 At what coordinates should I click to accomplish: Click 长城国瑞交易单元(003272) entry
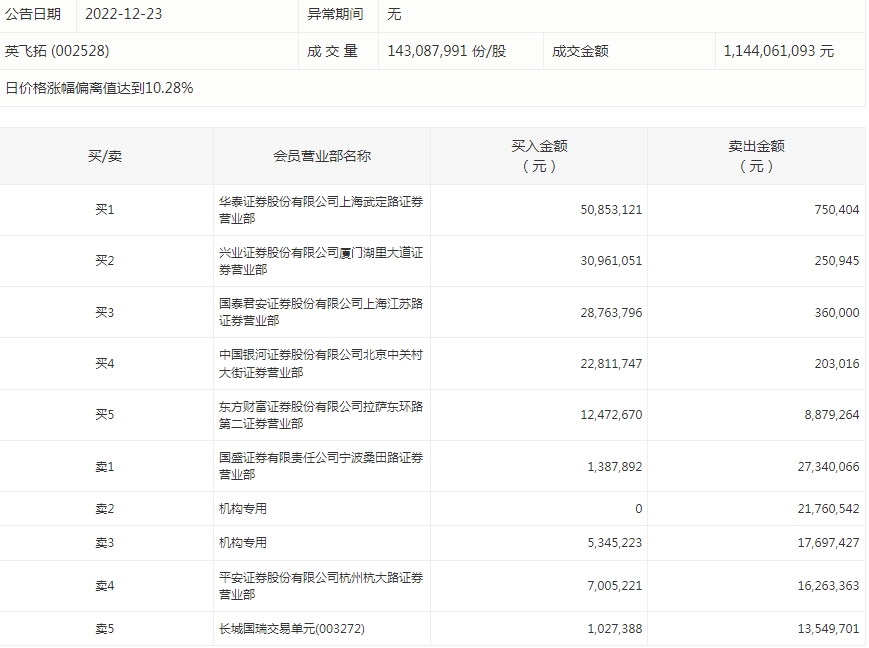pyautogui.click(x=286, y=629)
